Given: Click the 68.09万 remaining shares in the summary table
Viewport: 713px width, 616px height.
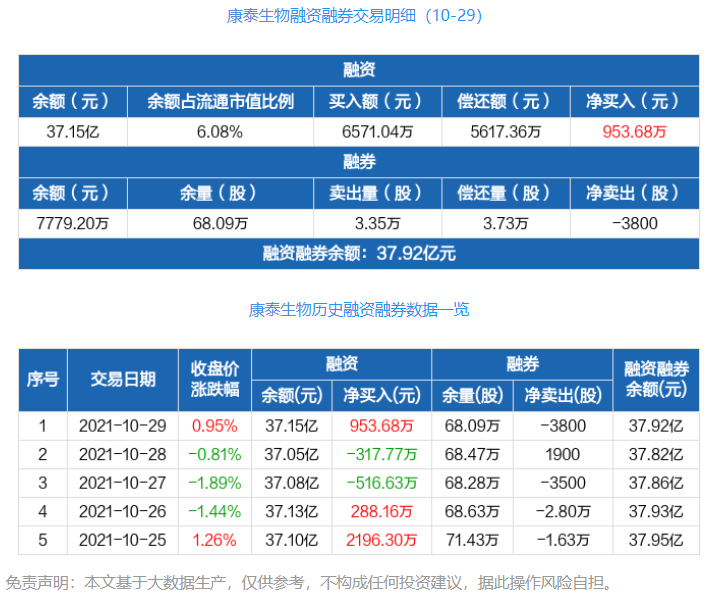Looking at the screenshot, I should coord(220,223).
